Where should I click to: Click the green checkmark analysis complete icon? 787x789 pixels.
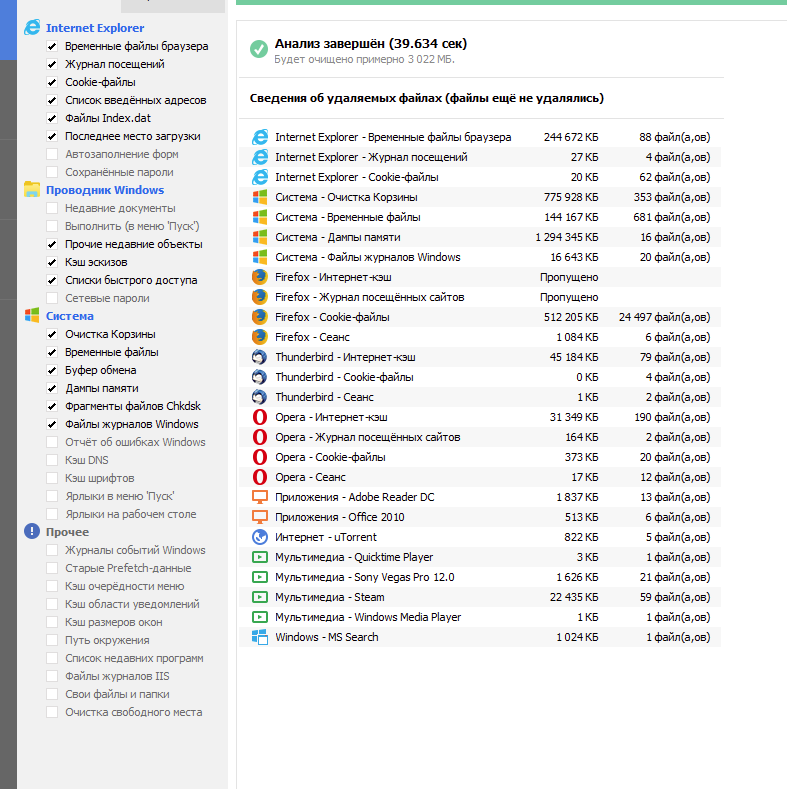tap(259, 49)
